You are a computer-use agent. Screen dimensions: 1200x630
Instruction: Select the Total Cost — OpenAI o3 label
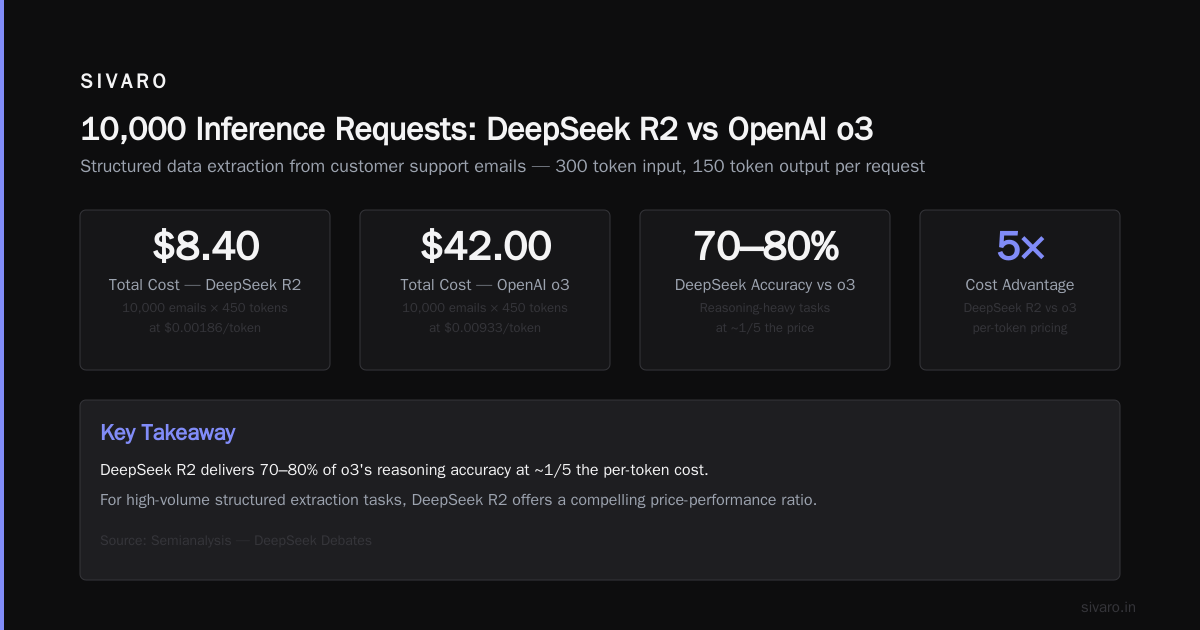[x=485, y=285]
